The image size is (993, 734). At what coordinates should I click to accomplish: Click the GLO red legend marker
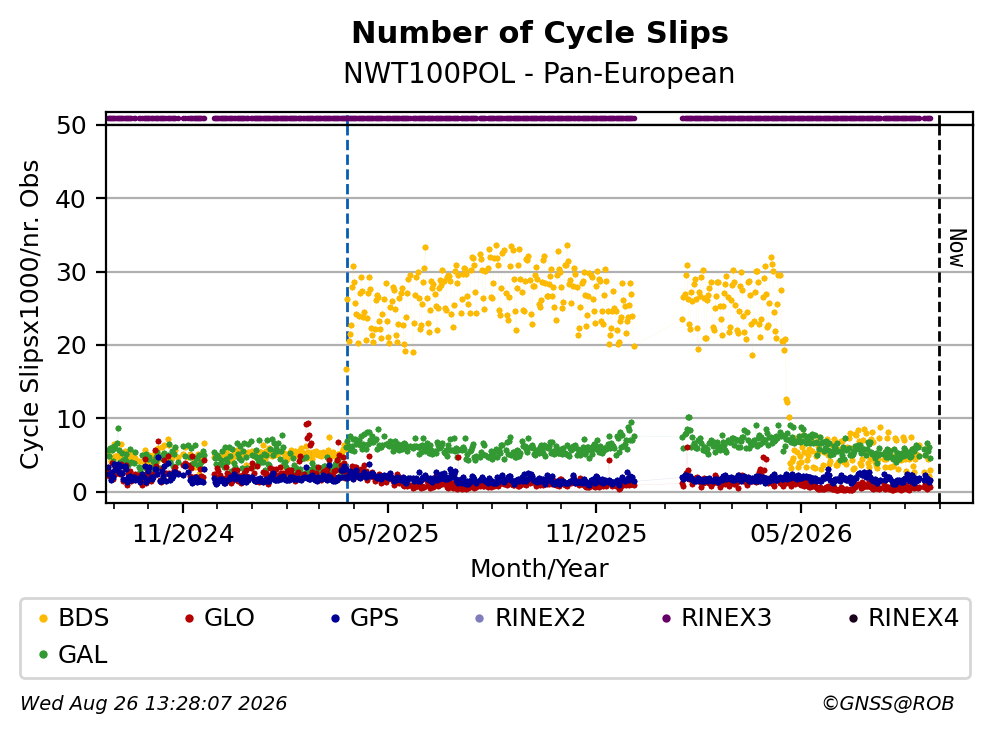[x=189, y=618]
